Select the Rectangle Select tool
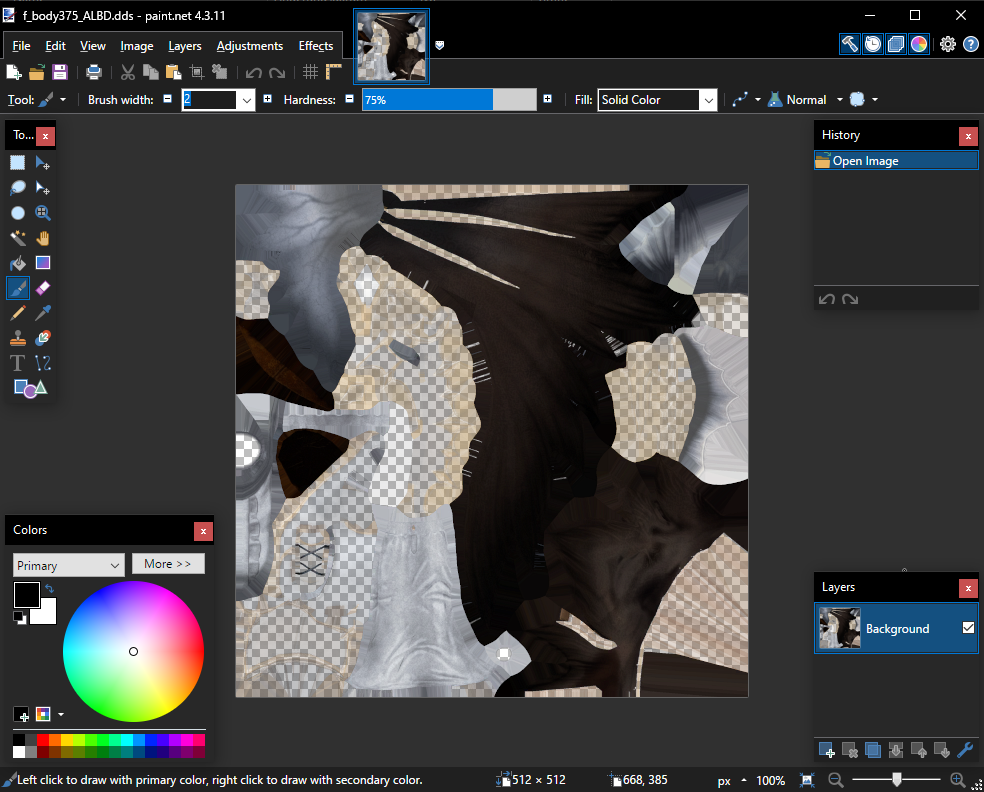 (18, 163)
